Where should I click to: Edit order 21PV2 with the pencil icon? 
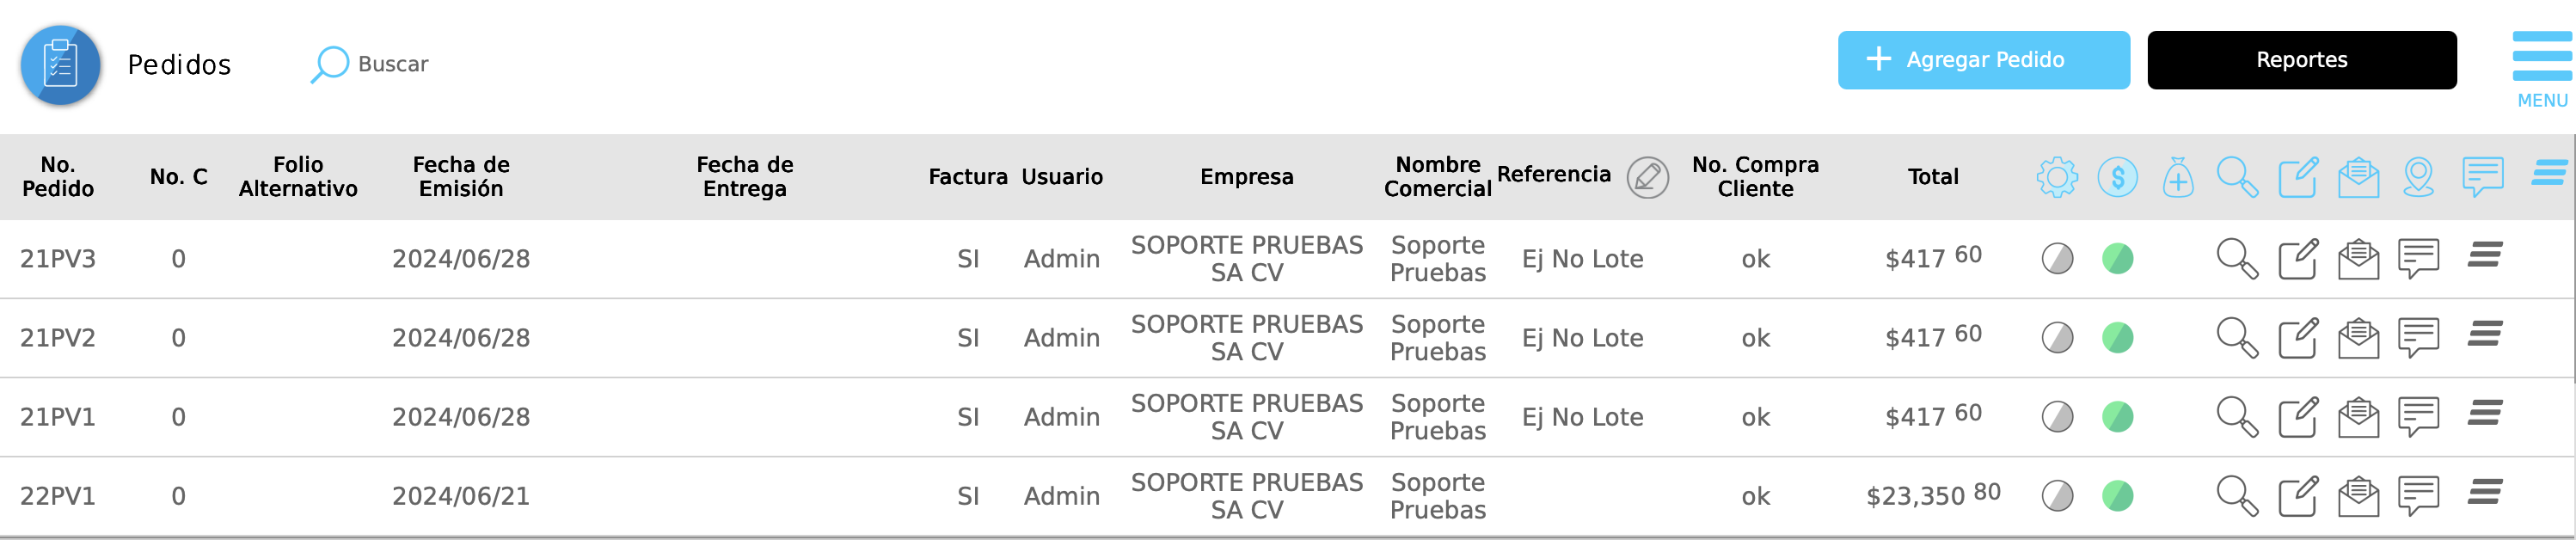click(2297, 338)
